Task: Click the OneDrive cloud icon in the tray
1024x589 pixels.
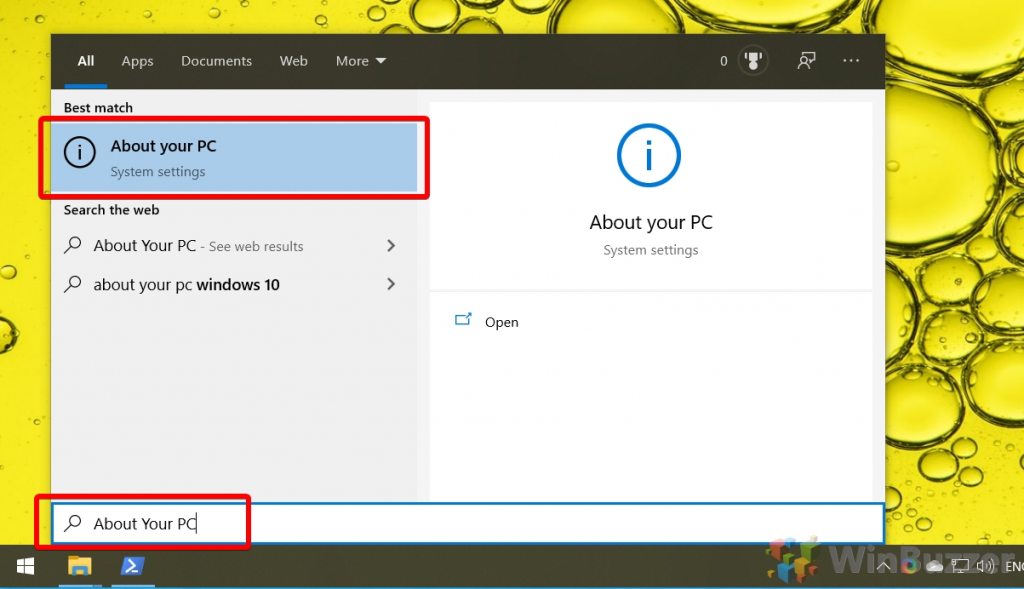Action: [934, 565]
